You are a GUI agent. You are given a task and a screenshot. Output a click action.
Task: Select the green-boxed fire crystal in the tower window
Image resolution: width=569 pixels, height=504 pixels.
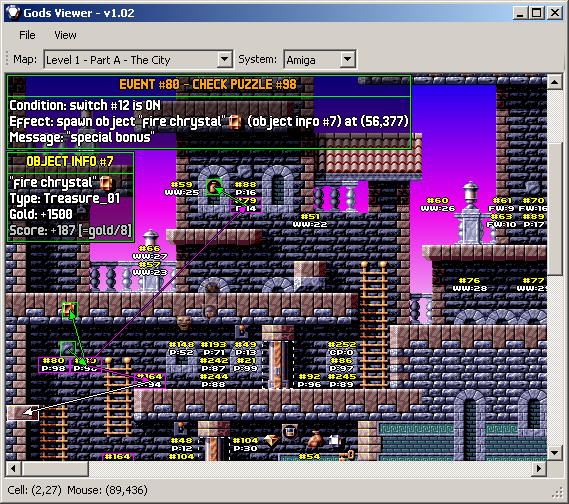214,187
